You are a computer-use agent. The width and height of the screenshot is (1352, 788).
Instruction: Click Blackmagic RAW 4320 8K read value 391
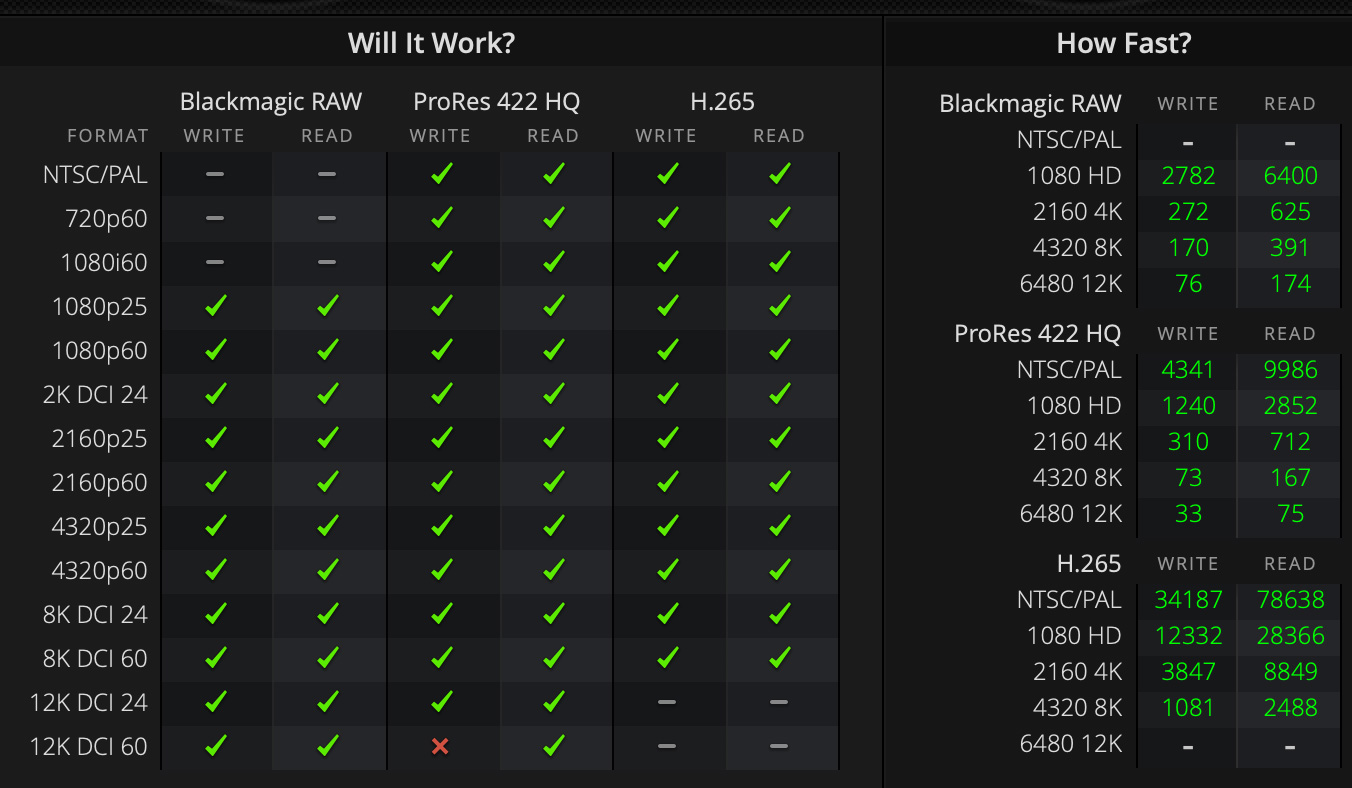[x=1290, y=248]
